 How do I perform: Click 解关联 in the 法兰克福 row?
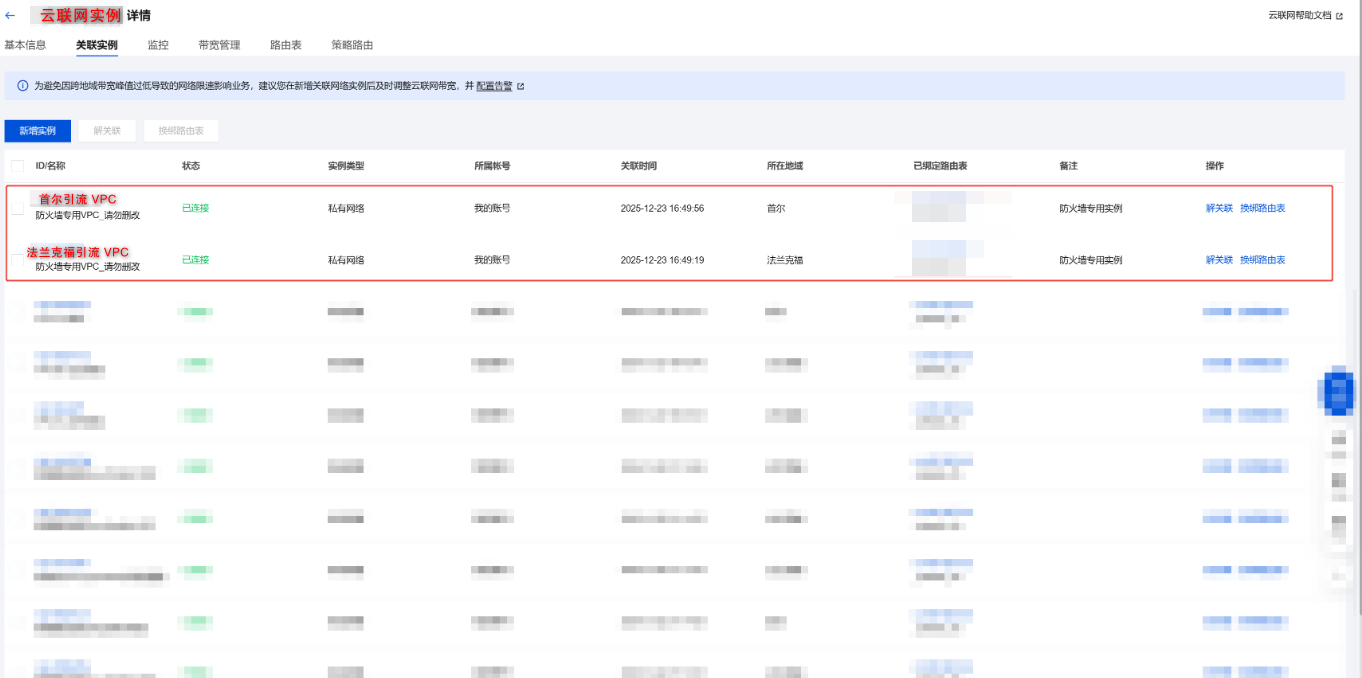coord(1219,260)
